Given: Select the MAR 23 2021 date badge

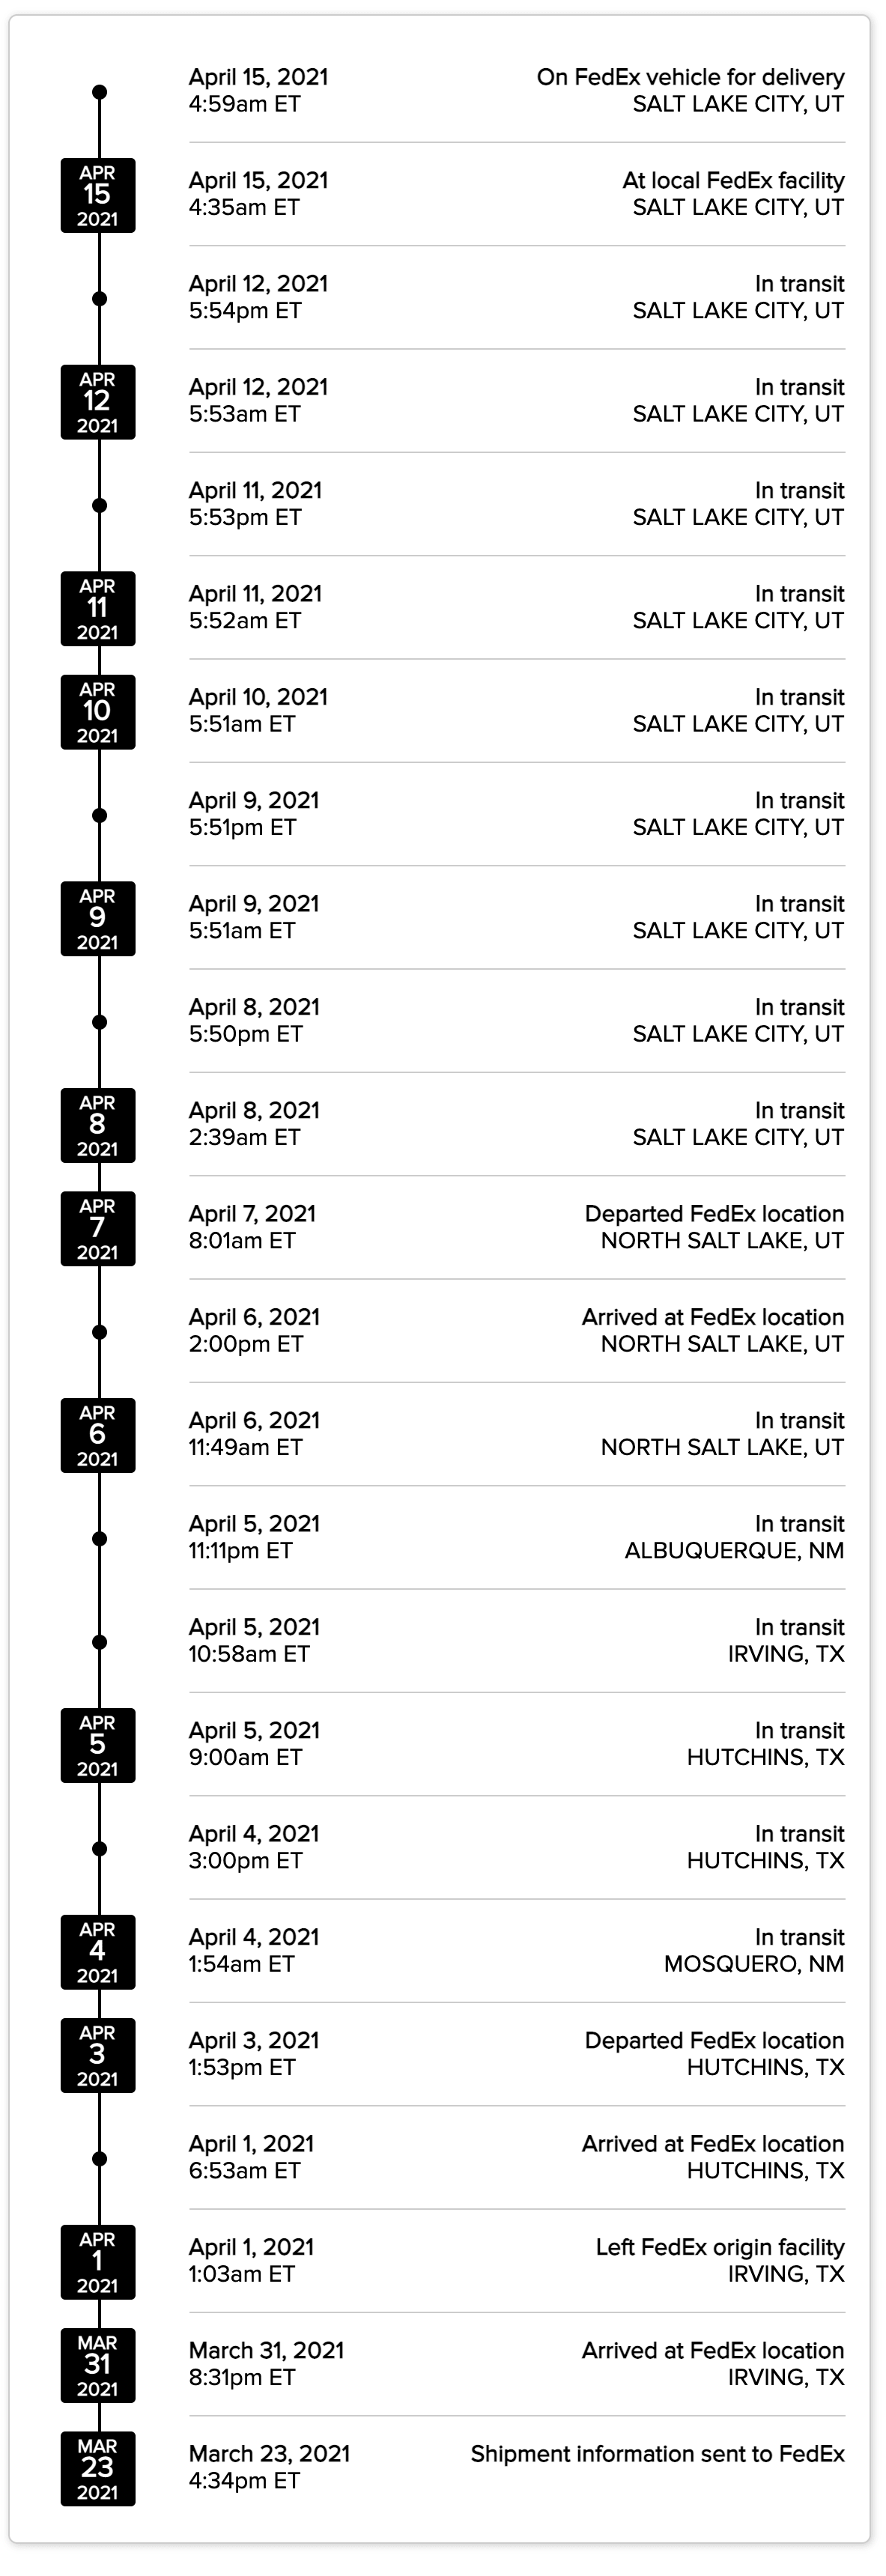Looking at the screenshot, I should tap(98, 2468).
